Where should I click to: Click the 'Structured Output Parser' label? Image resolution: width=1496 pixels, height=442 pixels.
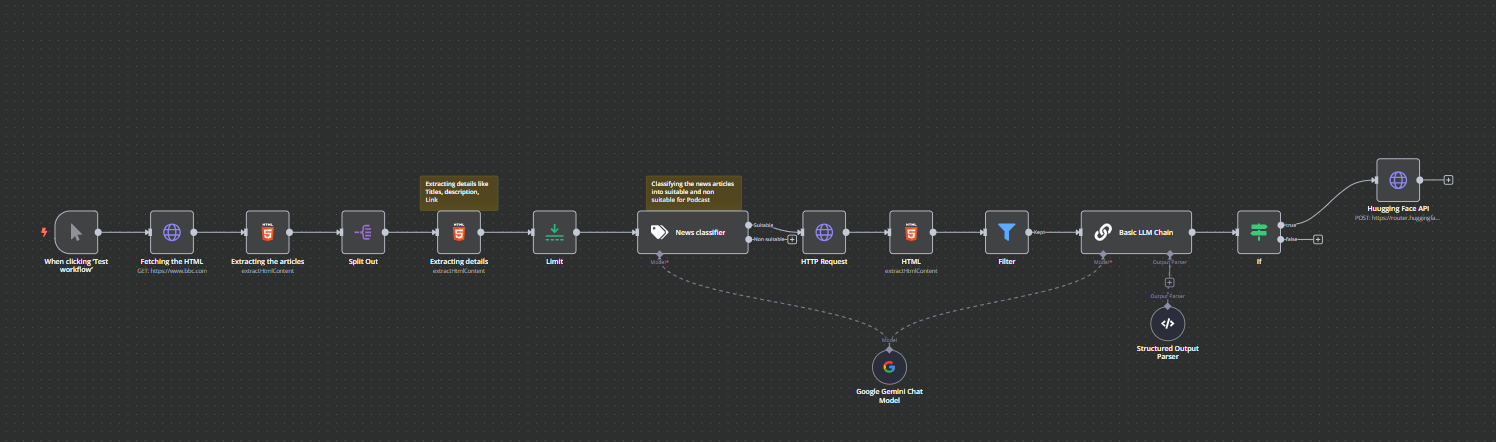coord(1167,351)
